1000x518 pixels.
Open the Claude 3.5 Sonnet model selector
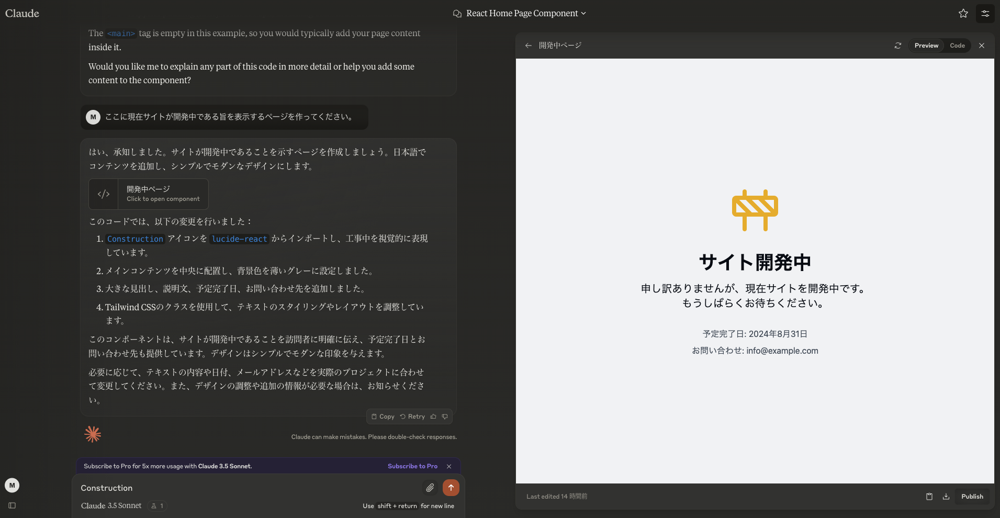111,506
